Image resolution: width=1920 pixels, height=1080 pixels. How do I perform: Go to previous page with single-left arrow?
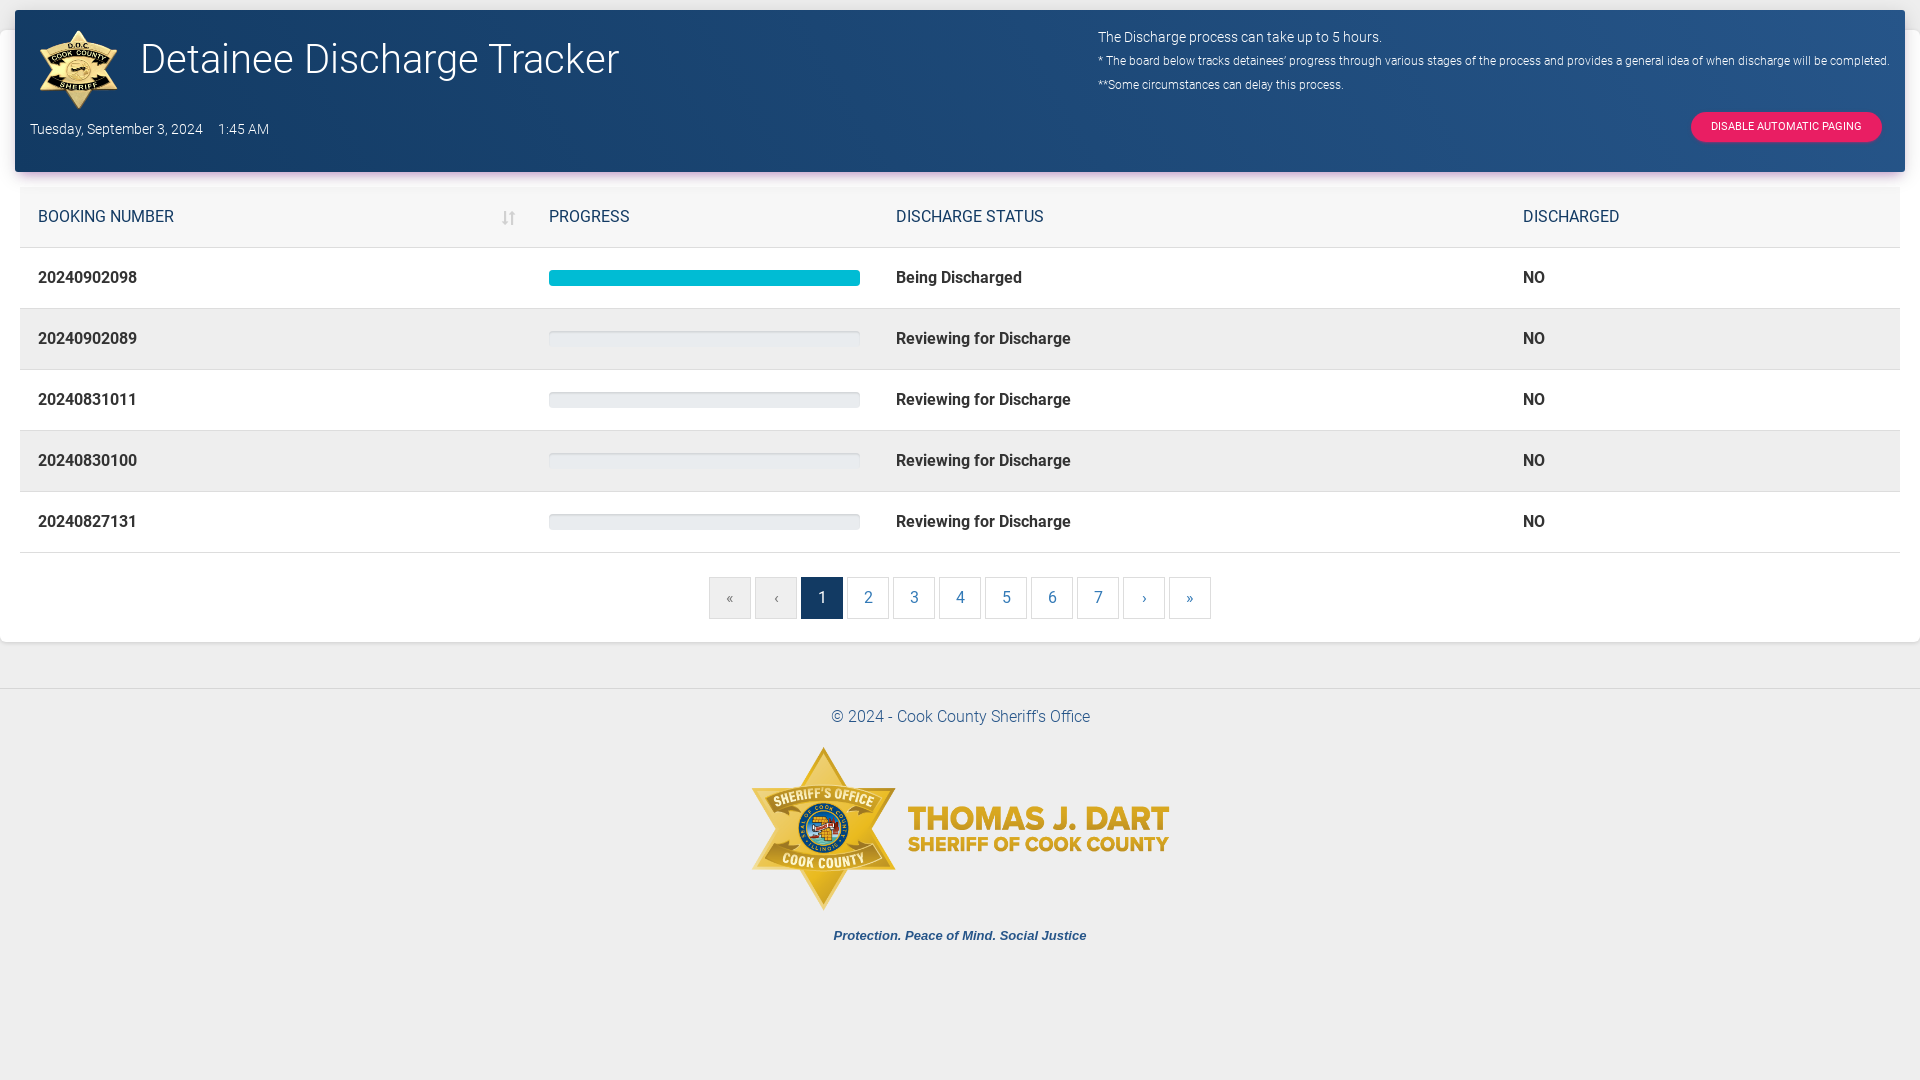pos(776,598)
